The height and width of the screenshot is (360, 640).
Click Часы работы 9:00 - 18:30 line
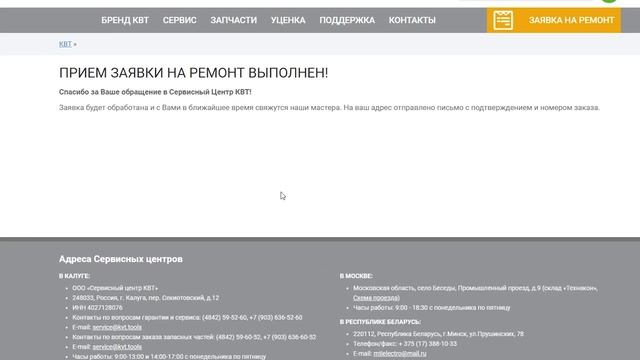point(431,308)
